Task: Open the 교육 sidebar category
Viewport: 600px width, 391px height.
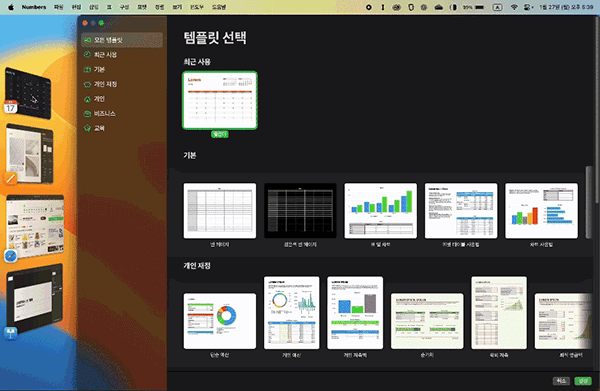Action: pyautogui.click(x=122, y=128)
